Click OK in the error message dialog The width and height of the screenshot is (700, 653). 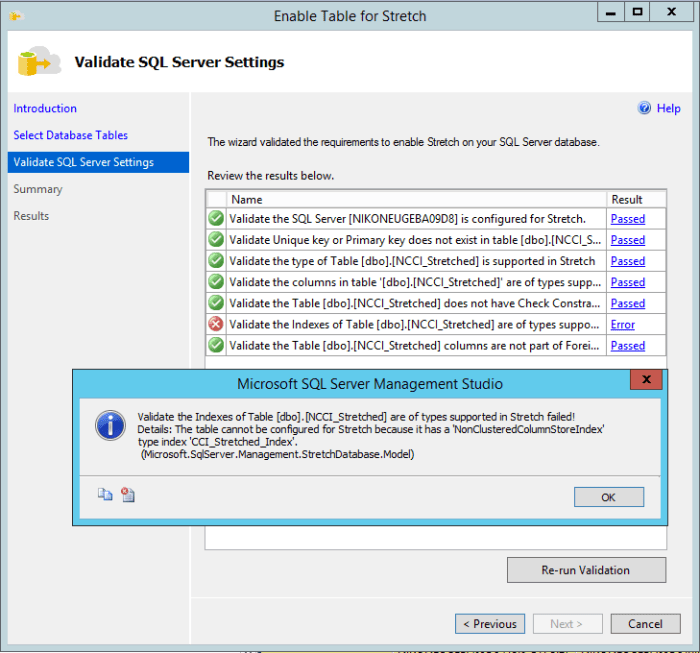pyautogui.click(x=609, y=497)
